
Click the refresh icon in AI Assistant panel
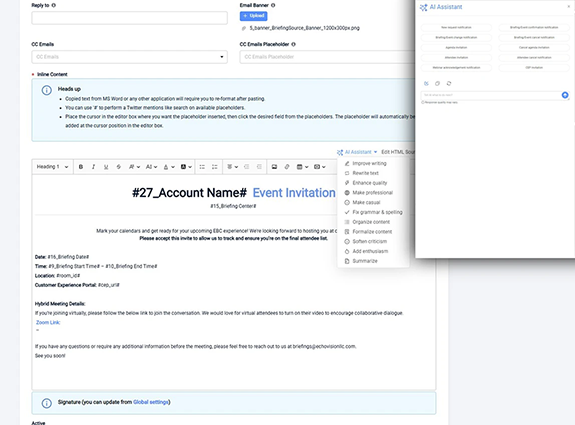point(449,84)
